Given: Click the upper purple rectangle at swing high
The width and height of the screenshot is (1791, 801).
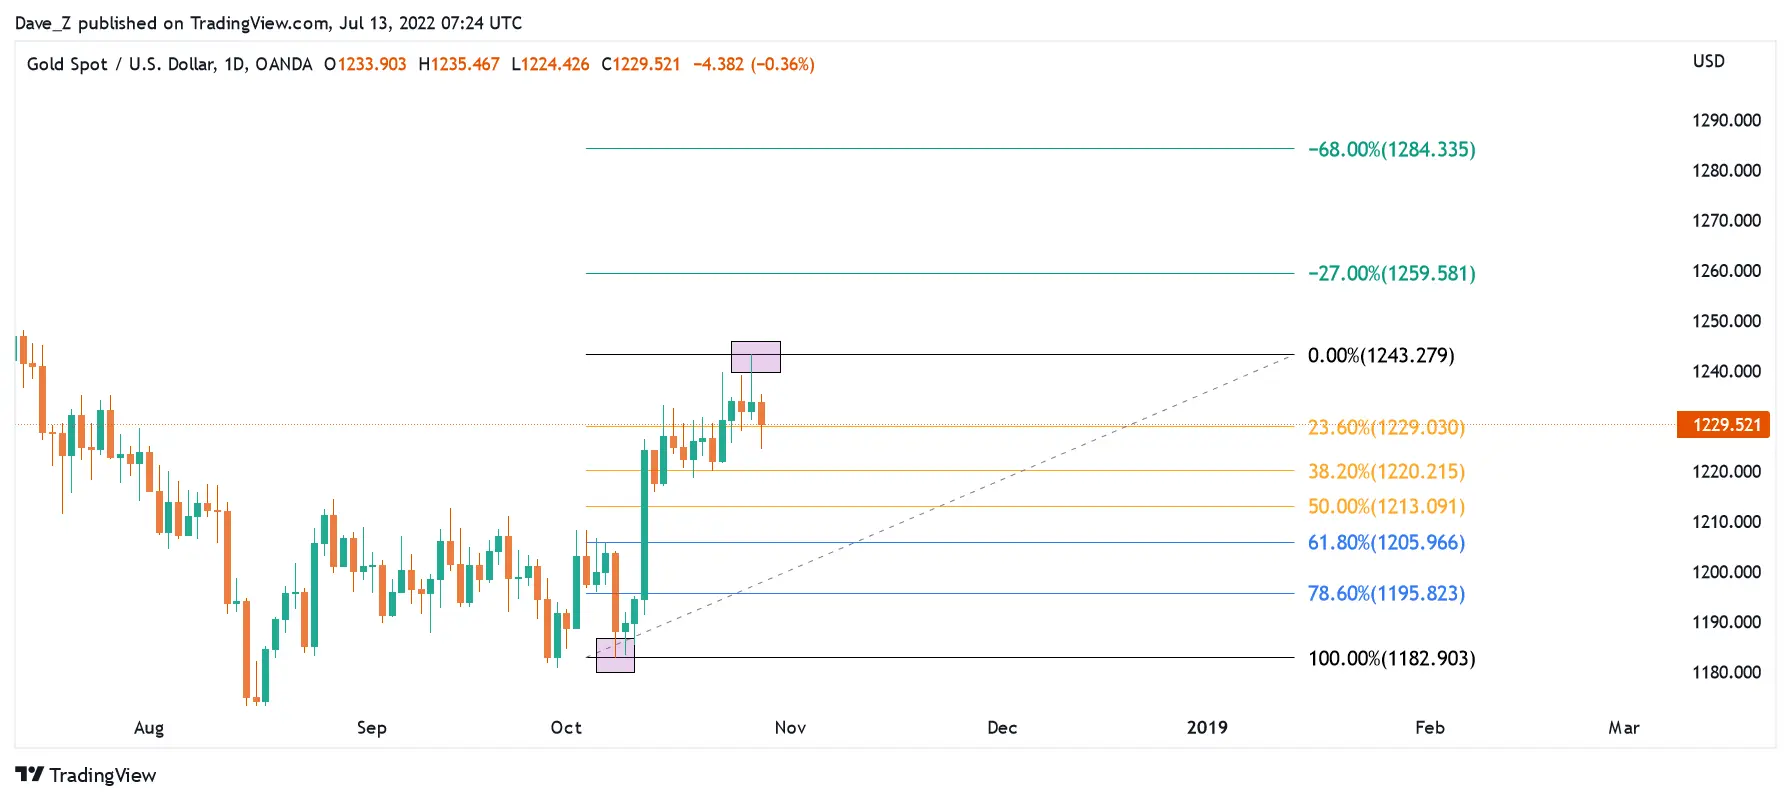Looking at the screenshot, I should click(x=756, y=357).
